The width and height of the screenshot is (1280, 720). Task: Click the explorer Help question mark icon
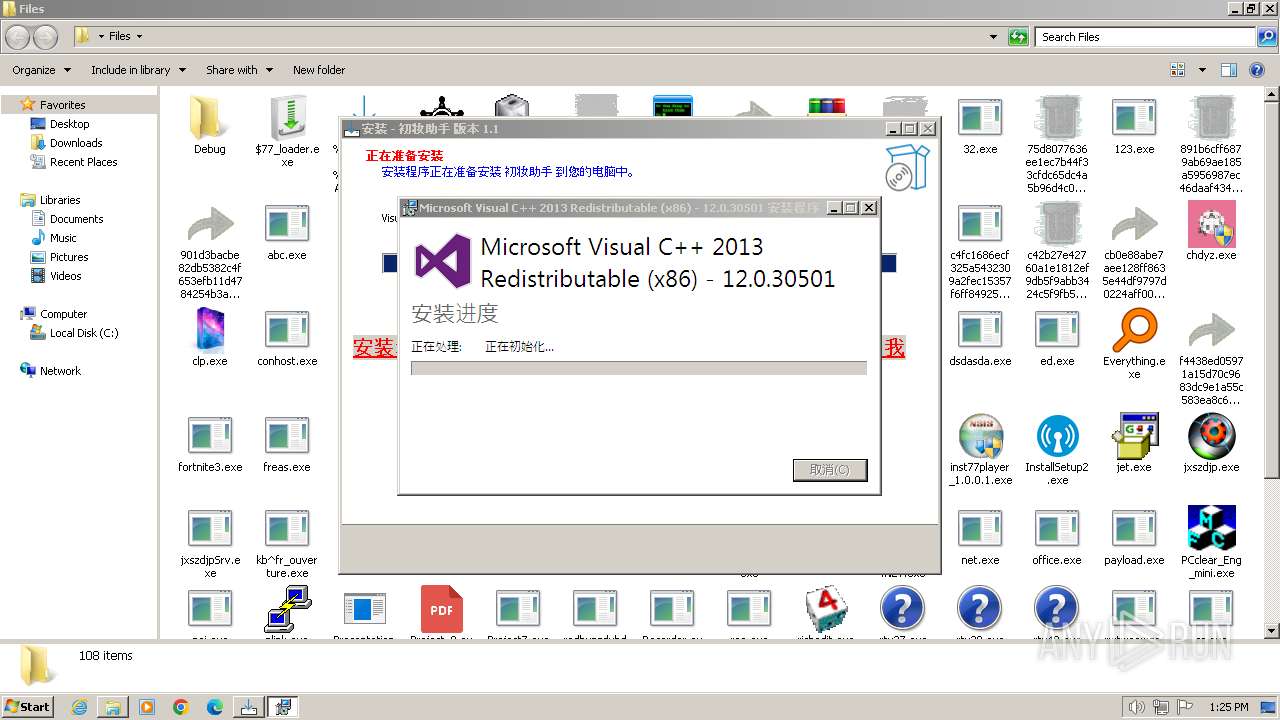click(x=1257, y=70)
